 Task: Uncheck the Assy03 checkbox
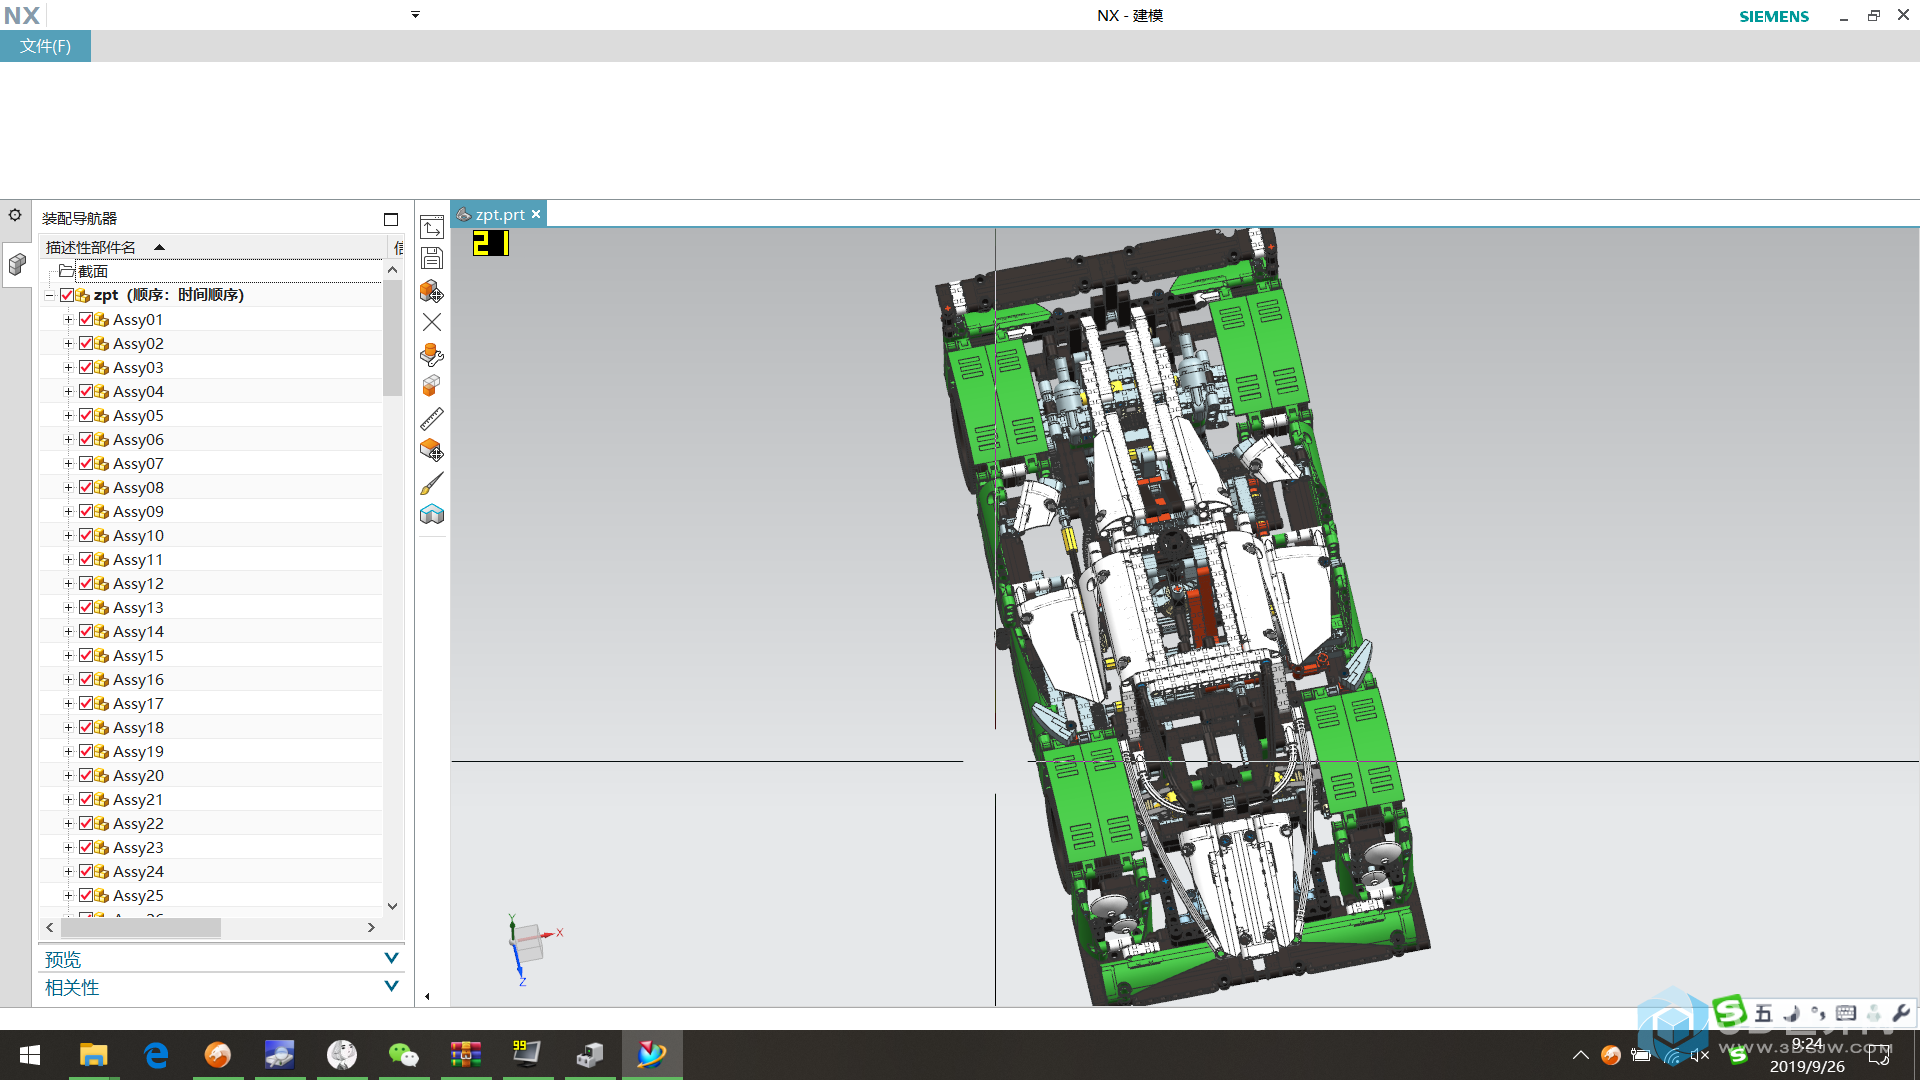point(86,367)
